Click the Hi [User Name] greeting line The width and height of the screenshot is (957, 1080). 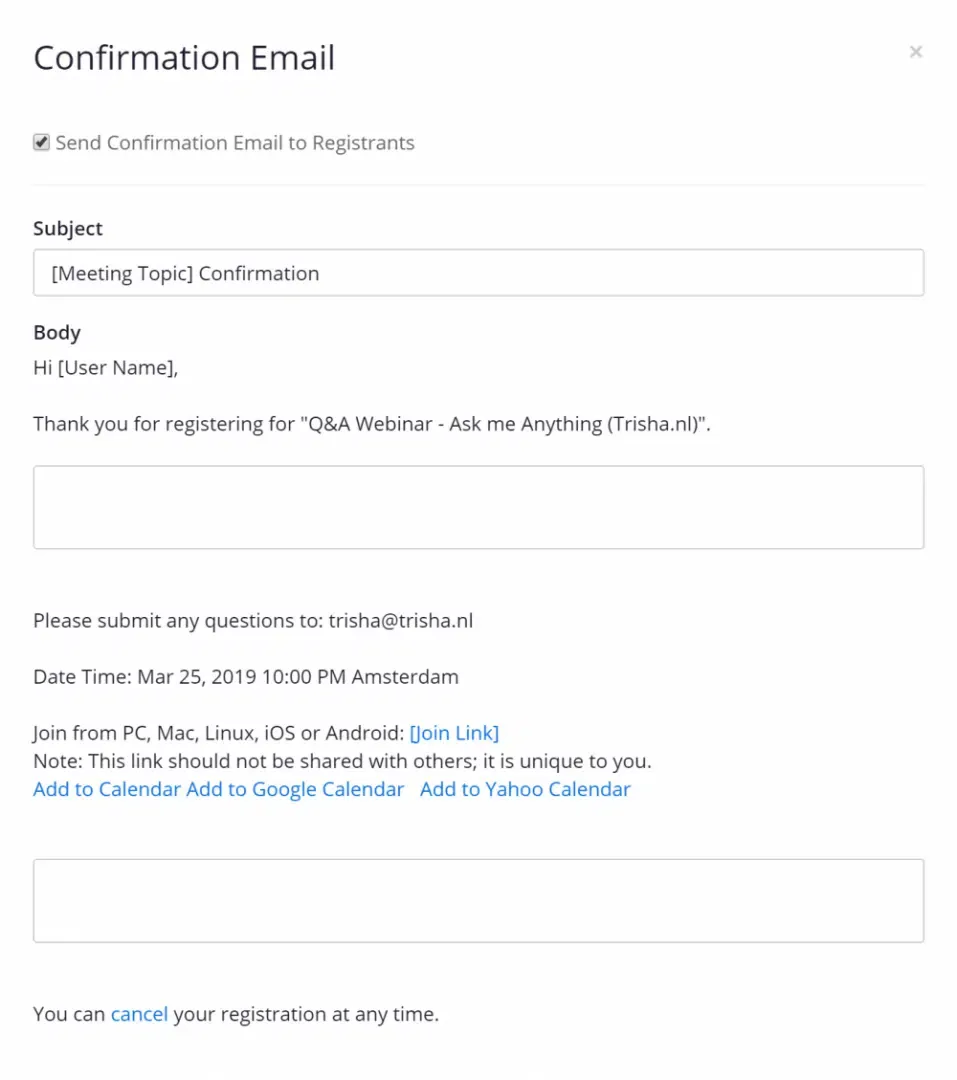(x=105, y=368)
